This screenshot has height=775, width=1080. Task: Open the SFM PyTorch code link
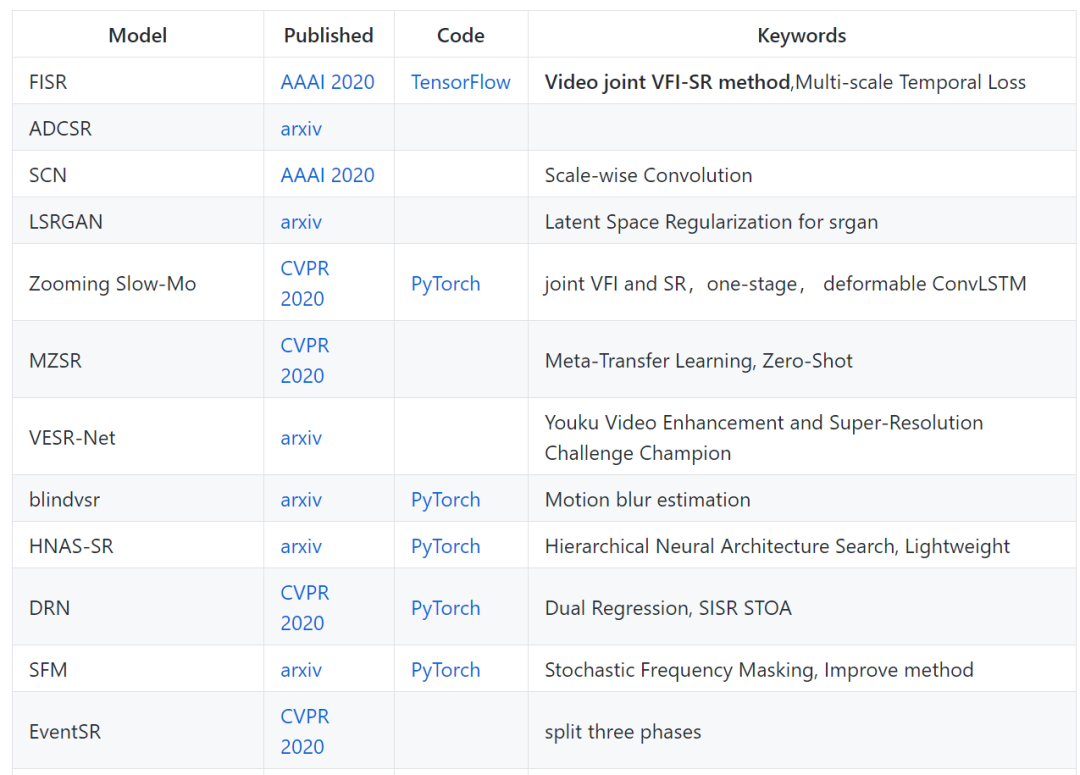pyautogui.click(x=445, y=670)
